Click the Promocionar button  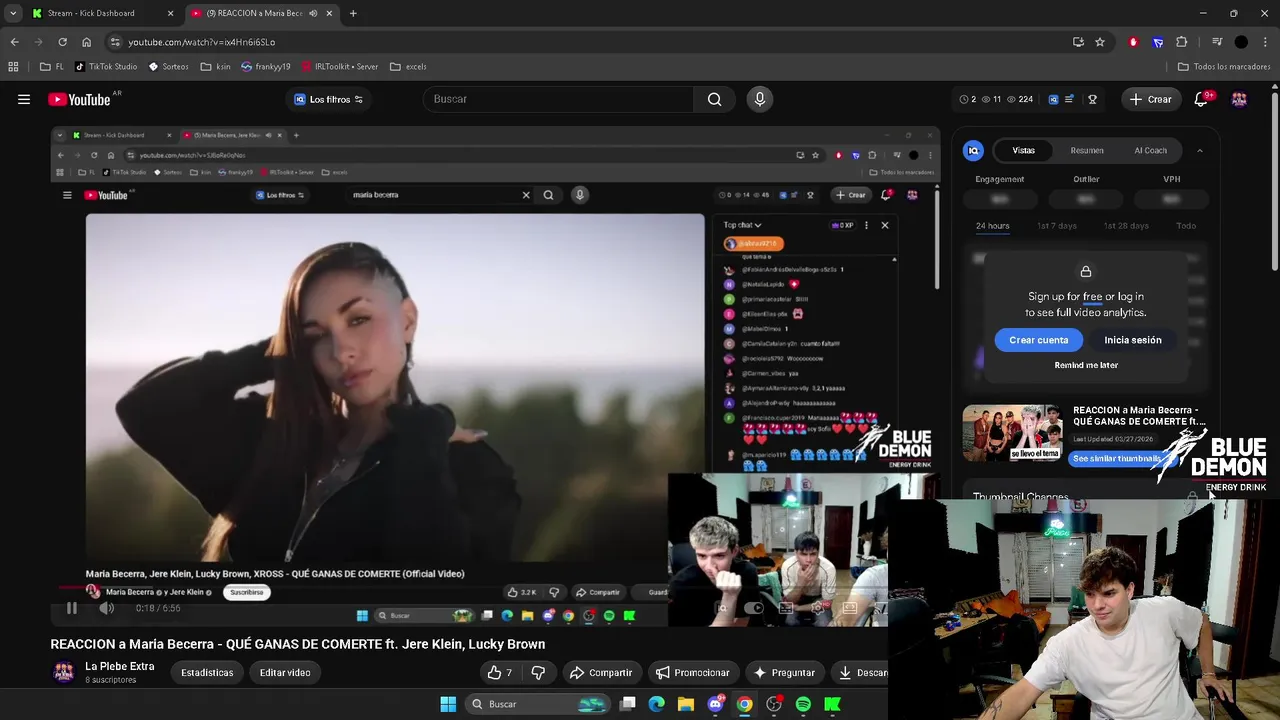(x=692, y=673)
